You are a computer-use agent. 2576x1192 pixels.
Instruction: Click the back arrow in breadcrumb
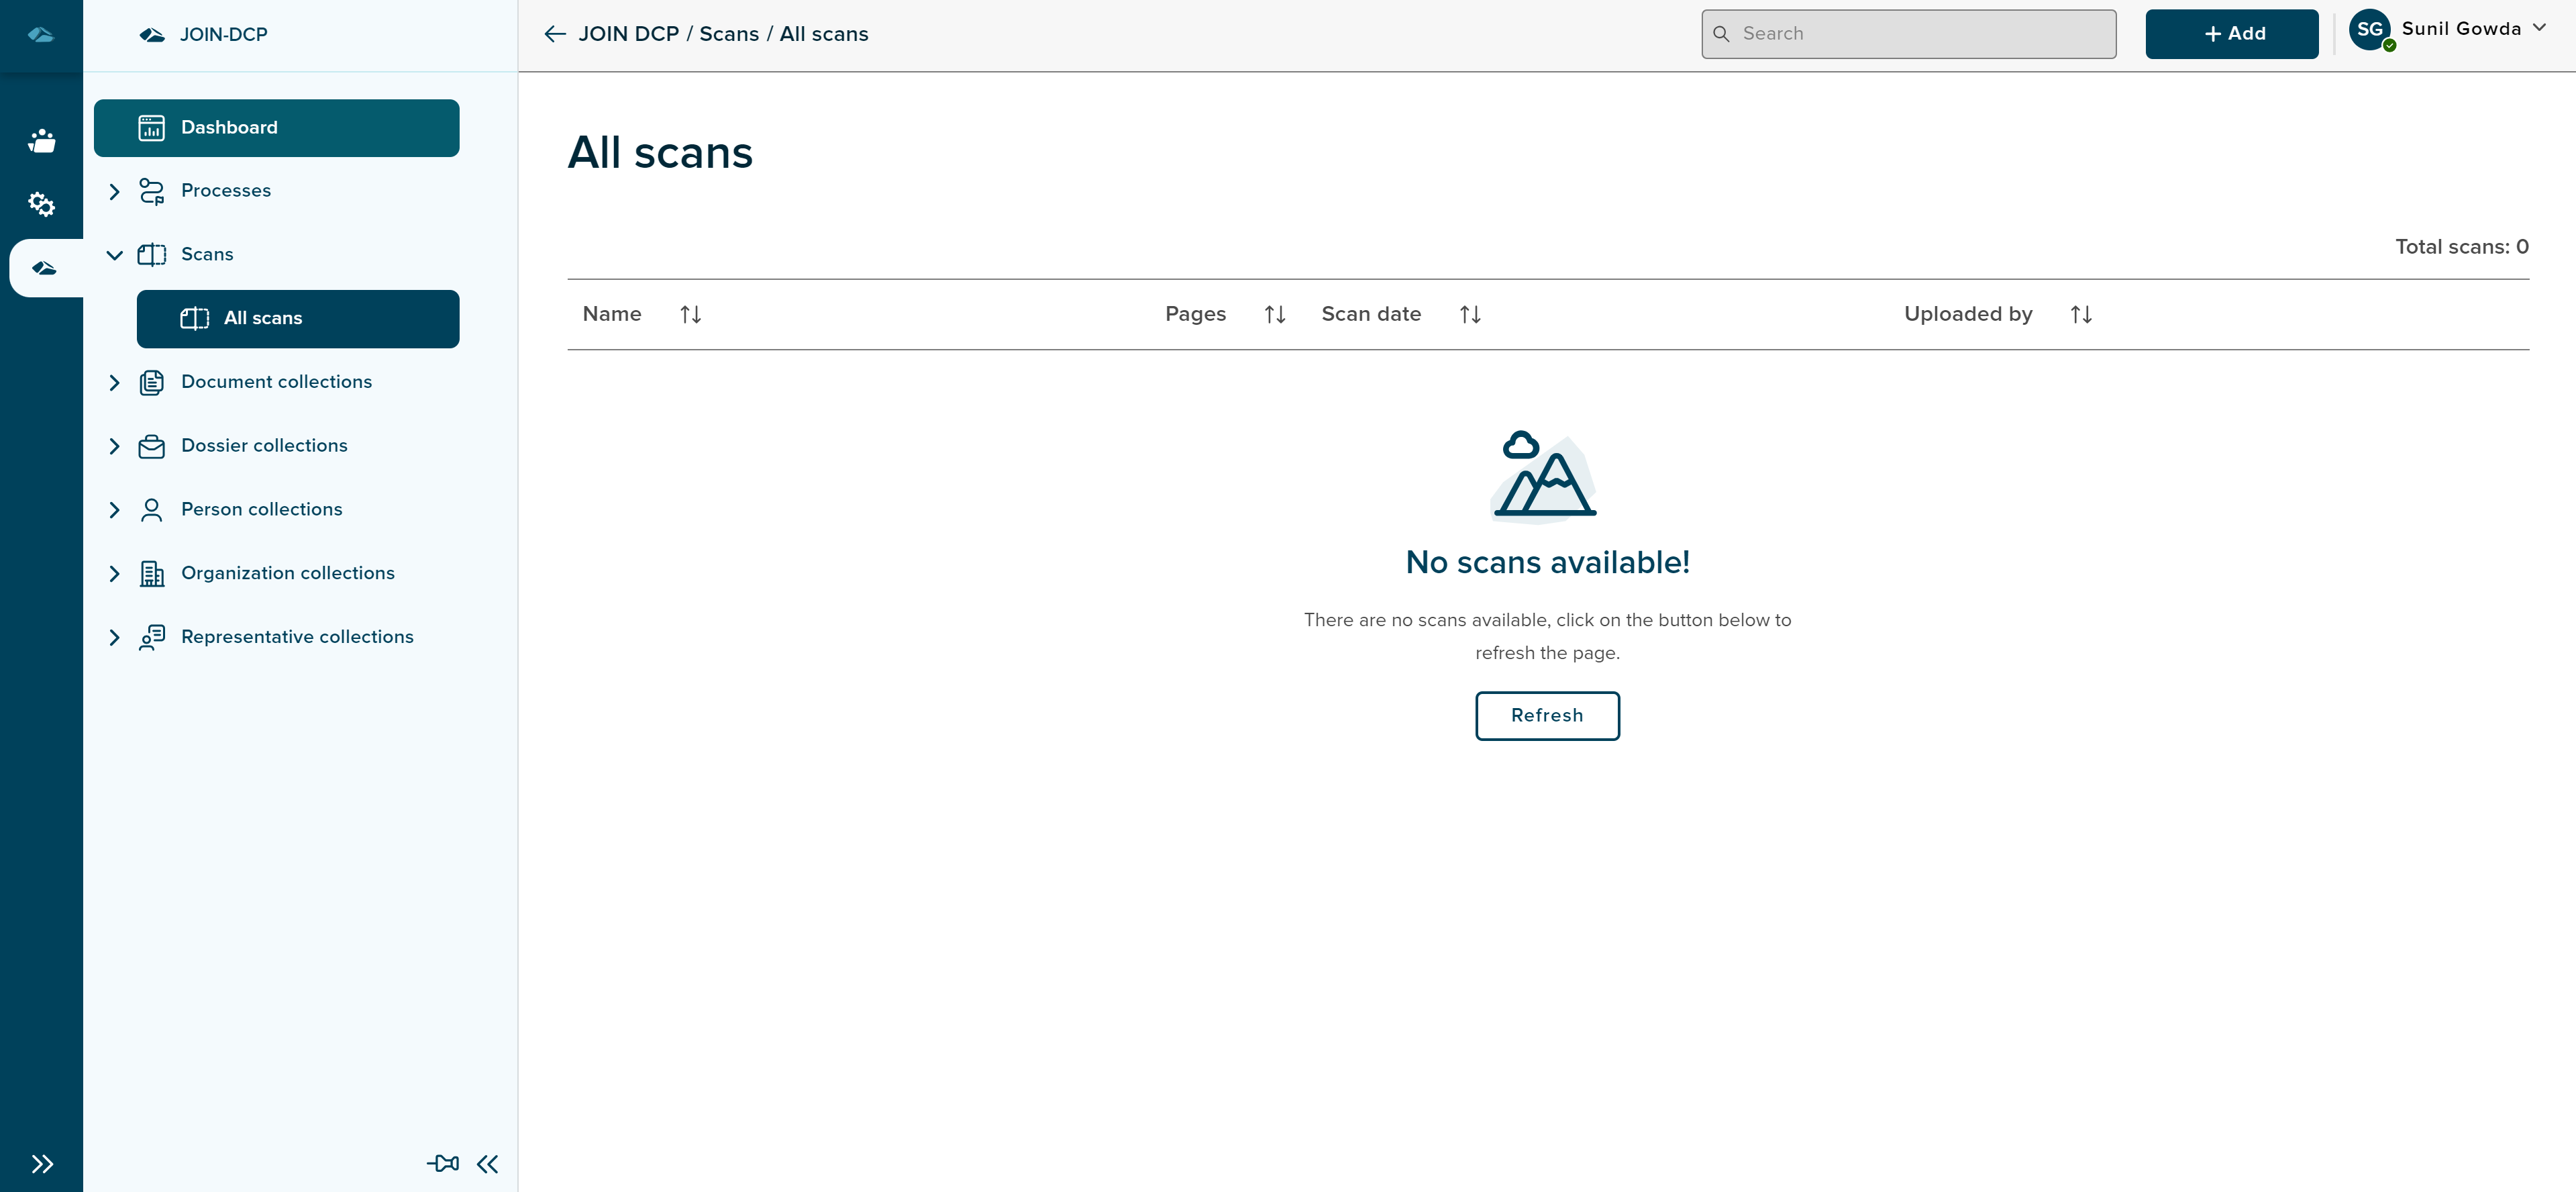[x=555, y=34]
